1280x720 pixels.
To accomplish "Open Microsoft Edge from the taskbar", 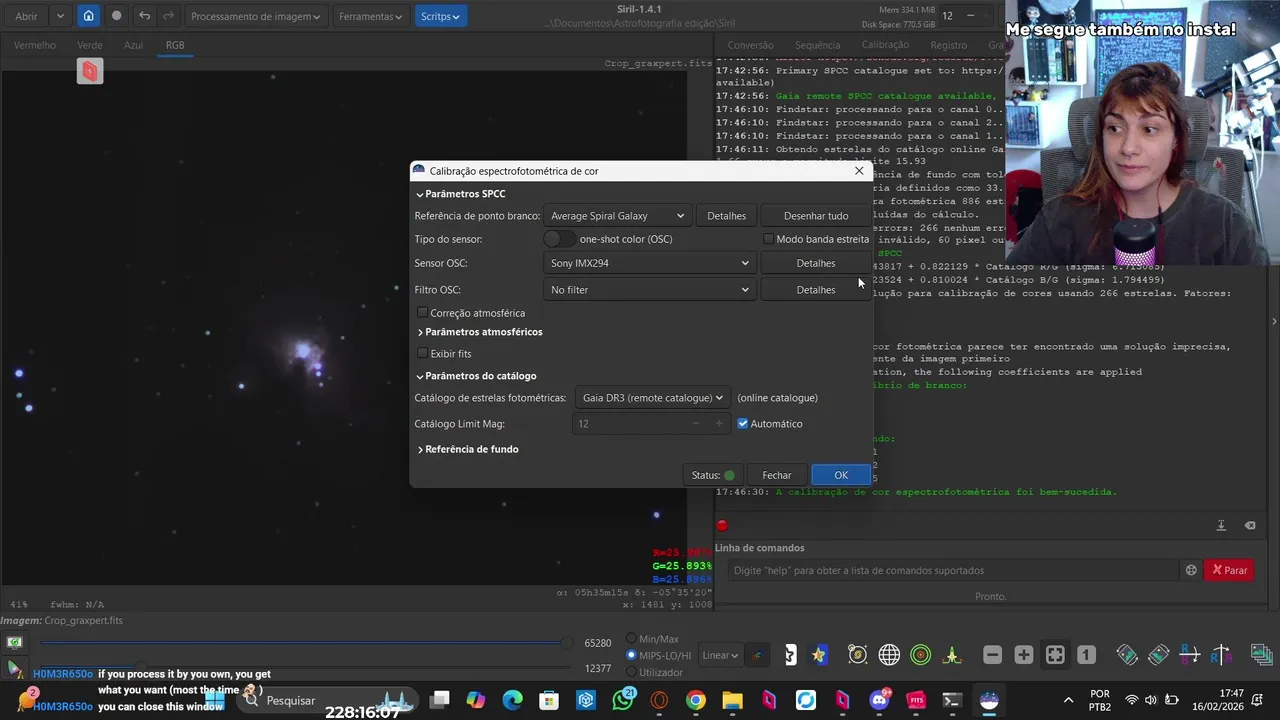I will [x=512, y=700].
